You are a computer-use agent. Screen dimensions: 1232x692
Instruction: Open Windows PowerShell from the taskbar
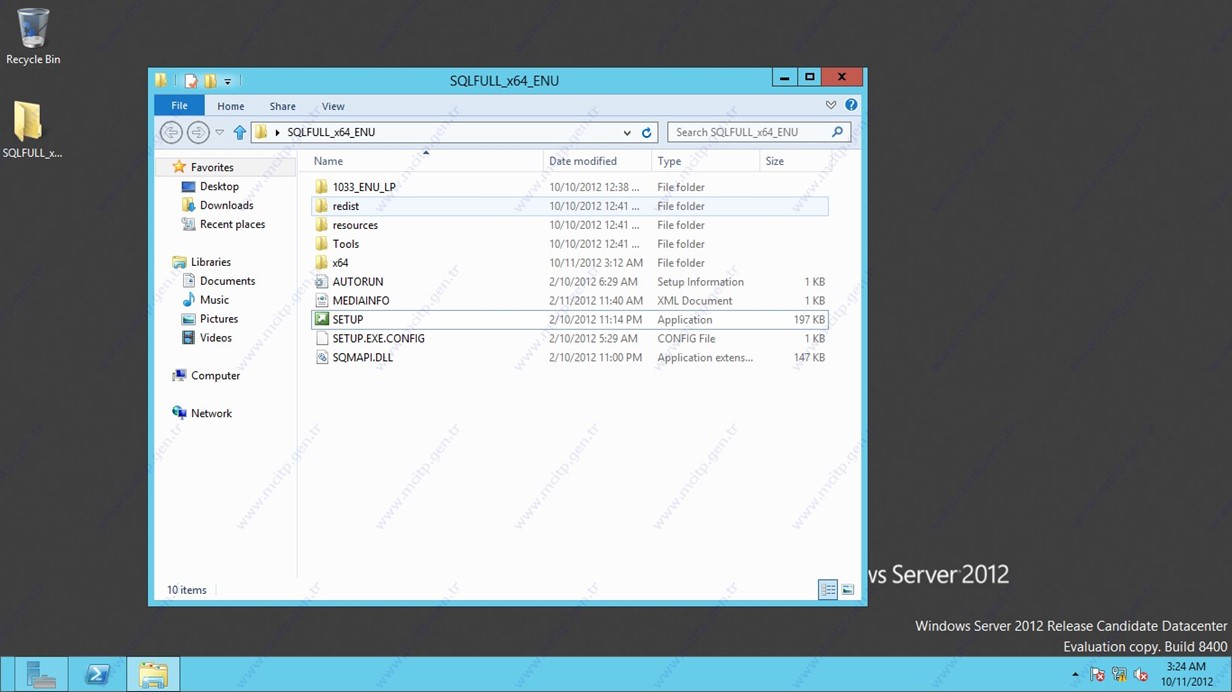(x=97, y=675)
